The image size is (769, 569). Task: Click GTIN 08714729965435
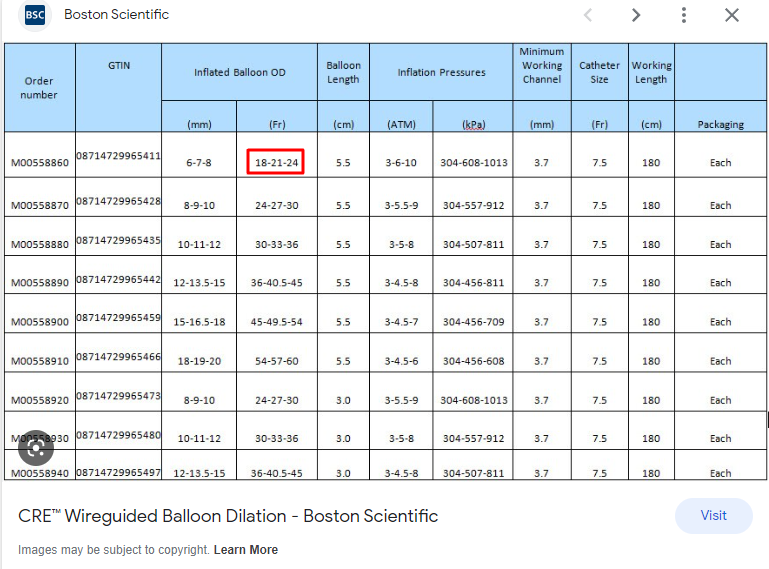118,240
